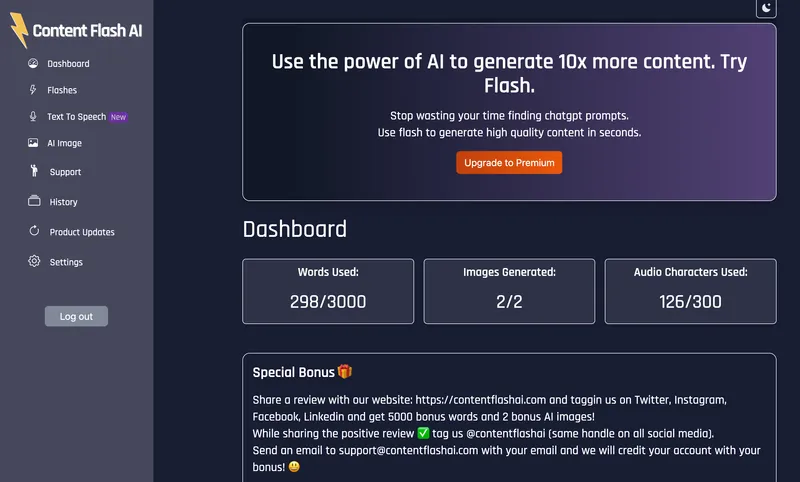Open Product Updates in the sidebar

click(82, 232)
